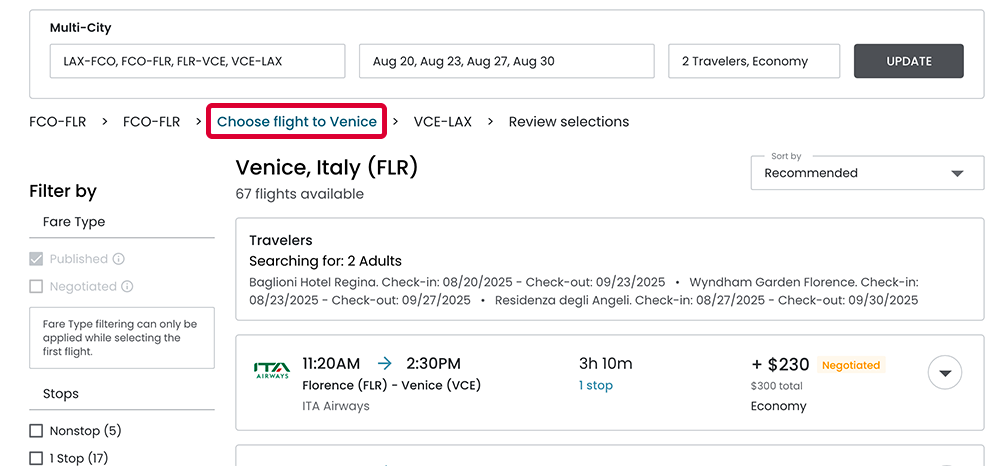Click the multi-city route input field
1000x466 pixels.
tap(197, 61)
